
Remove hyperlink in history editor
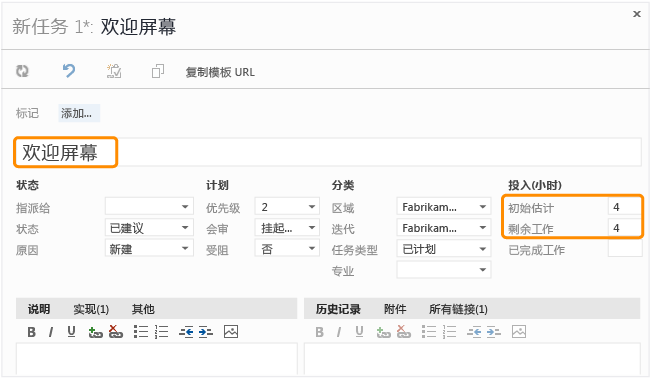404,332
